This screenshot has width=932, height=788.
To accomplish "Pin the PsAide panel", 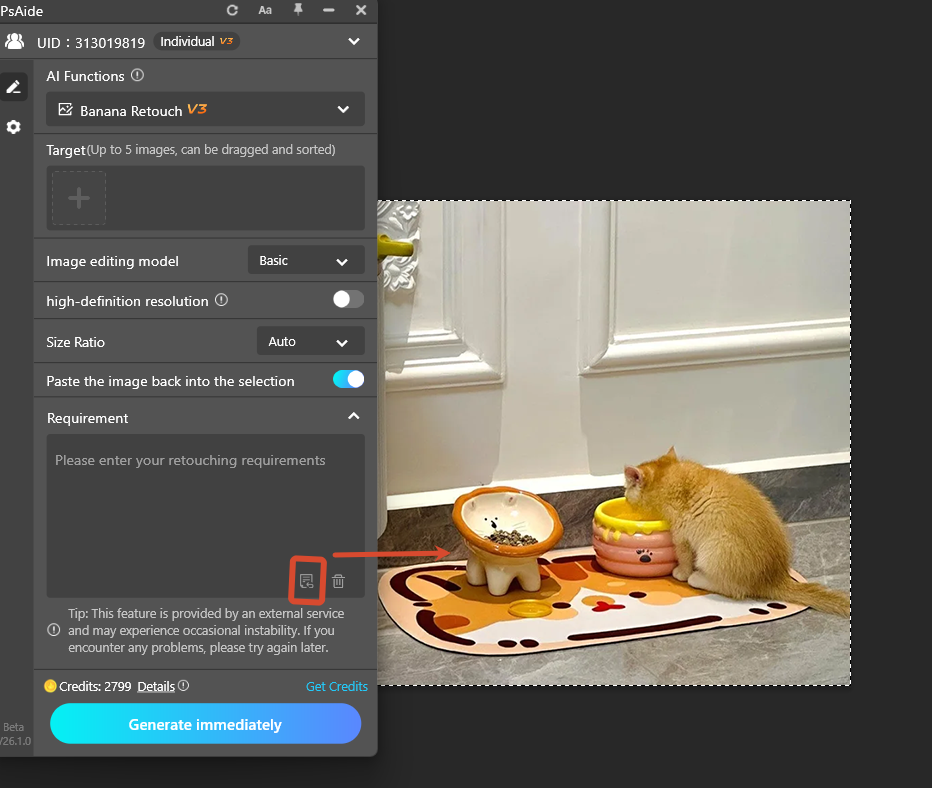I will 296,10.
